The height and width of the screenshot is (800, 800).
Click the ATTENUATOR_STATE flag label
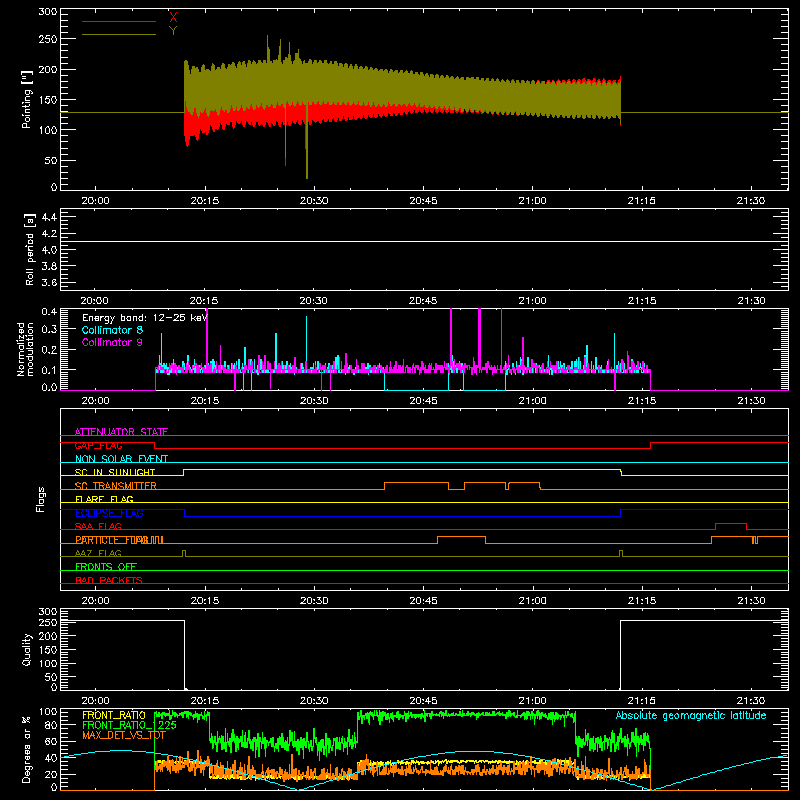(x=121, y=432)
